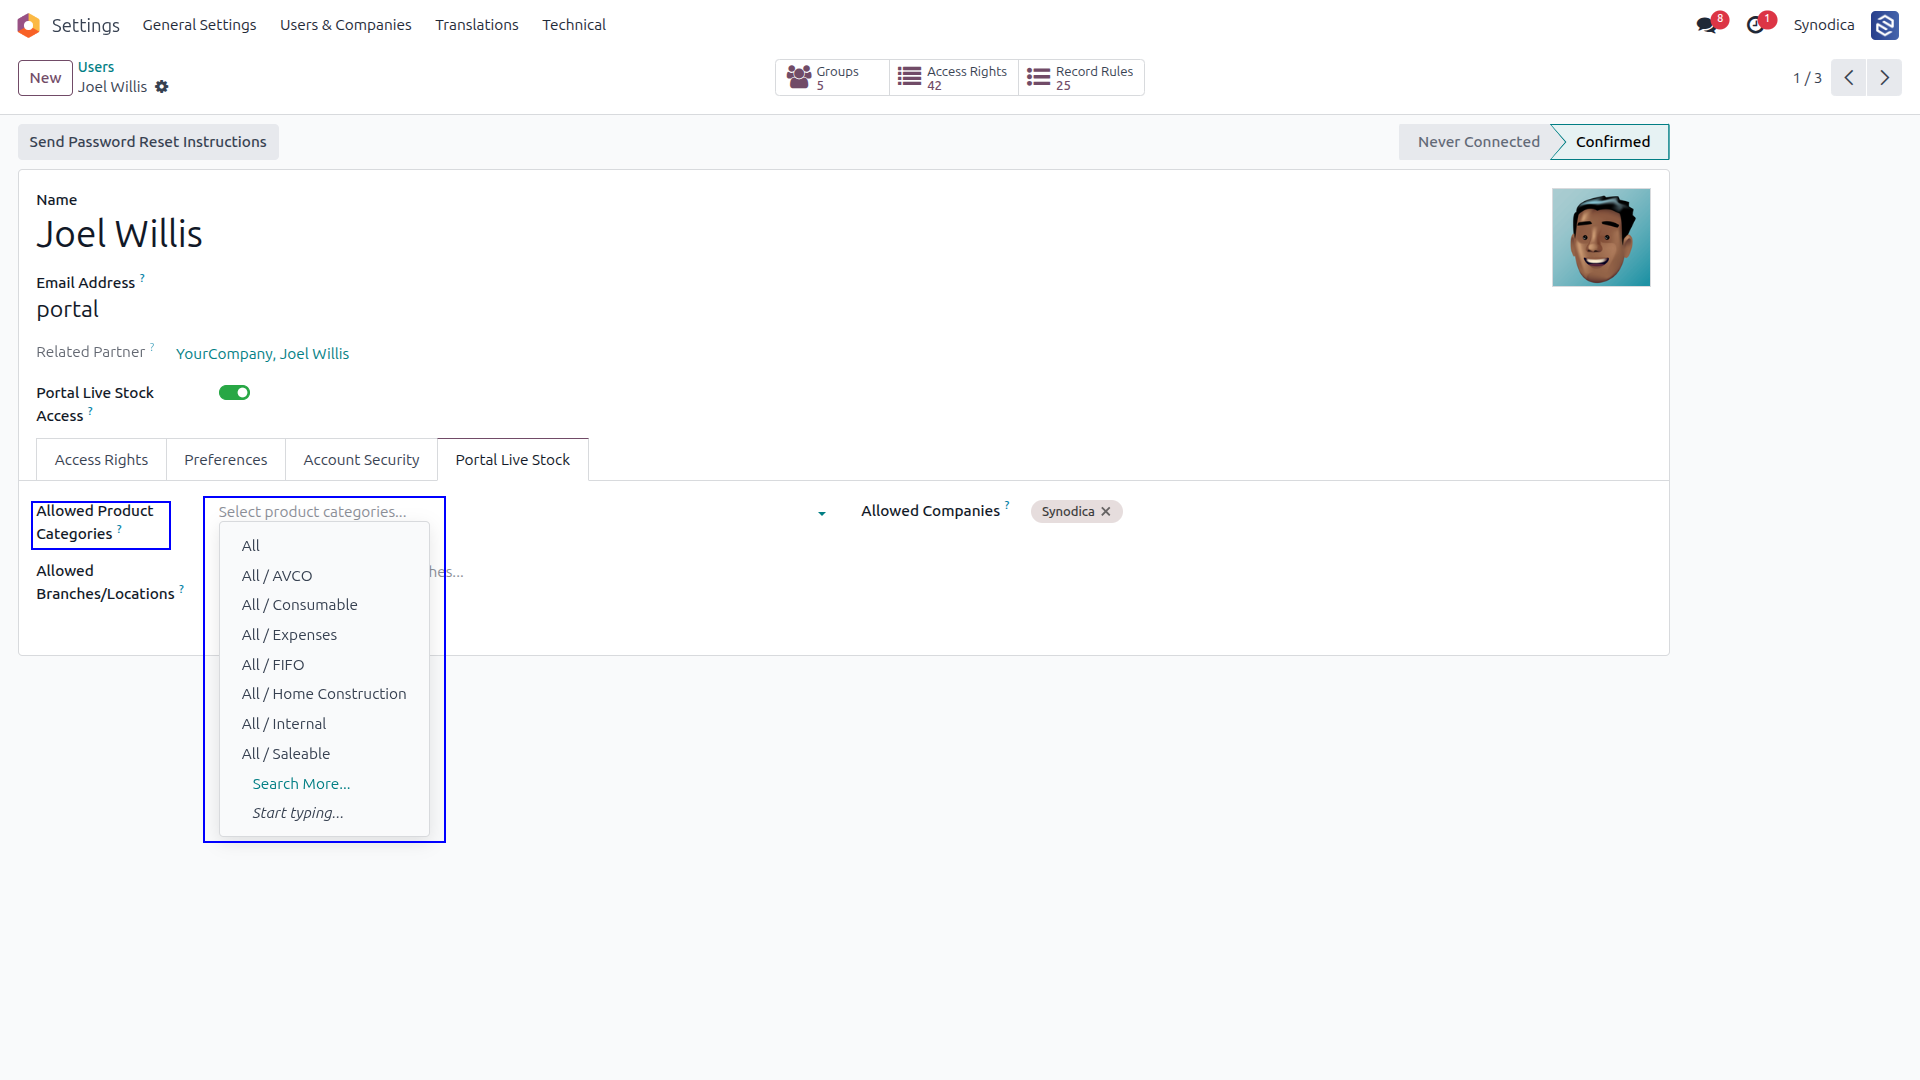Viewport: 1920px width, 1080px height.
Task: Edit the portal email address field
Action: tap(68, 310)
